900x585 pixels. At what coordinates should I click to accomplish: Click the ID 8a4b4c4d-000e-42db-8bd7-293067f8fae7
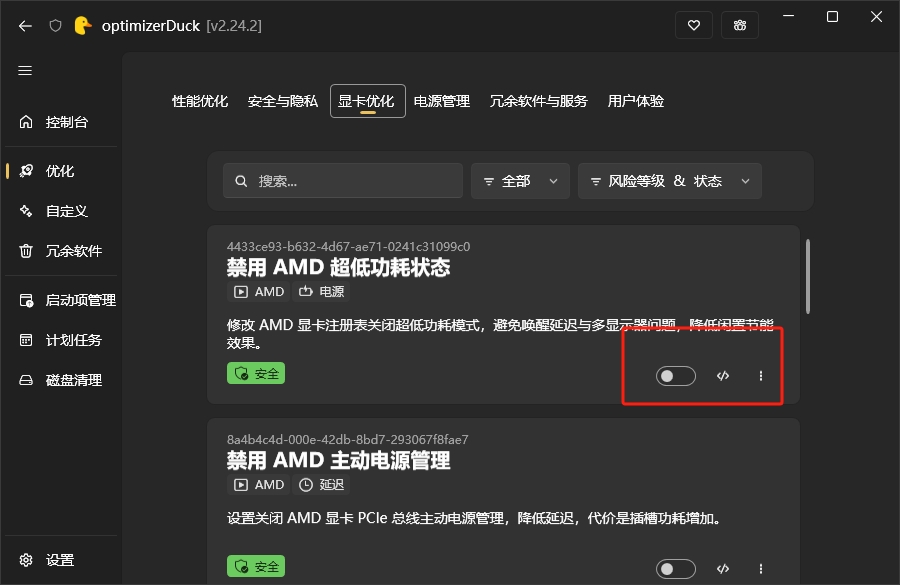pyautogui.click(x=347, y=440)
